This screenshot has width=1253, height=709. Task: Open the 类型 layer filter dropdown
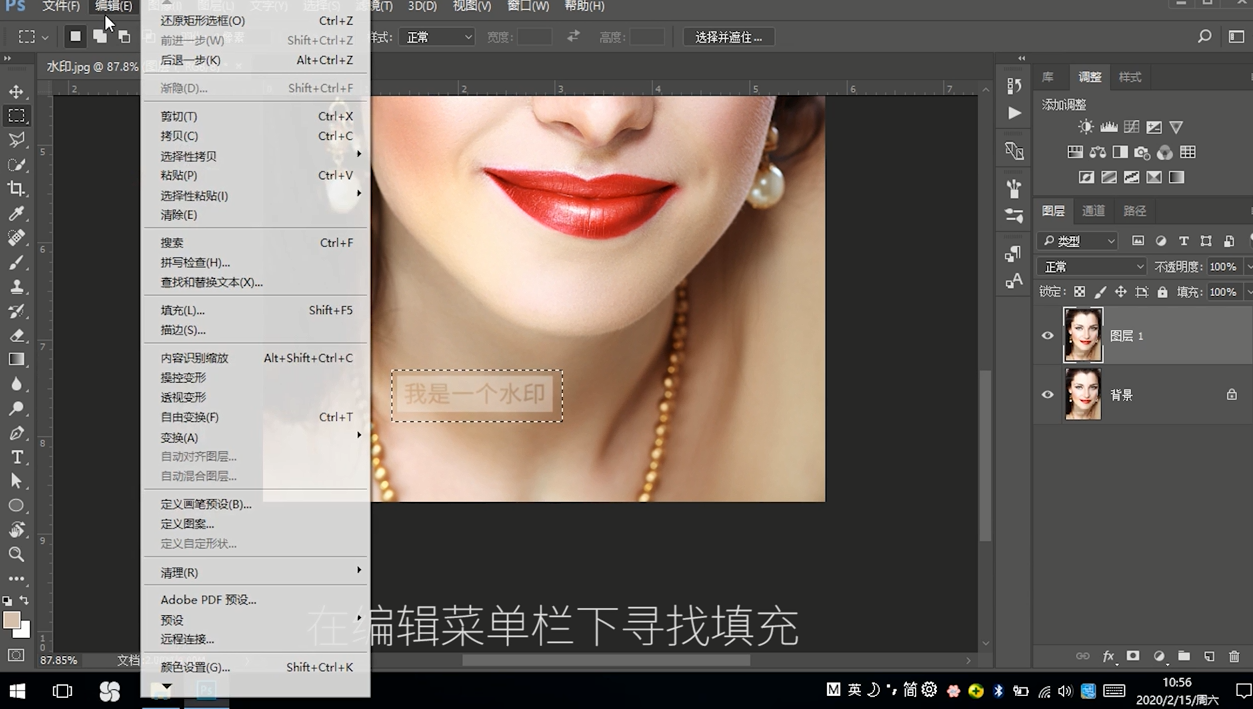(1078, 241)
